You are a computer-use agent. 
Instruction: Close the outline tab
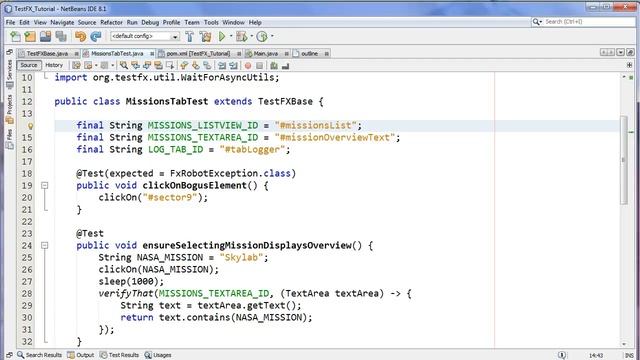[x=327, y=54]
